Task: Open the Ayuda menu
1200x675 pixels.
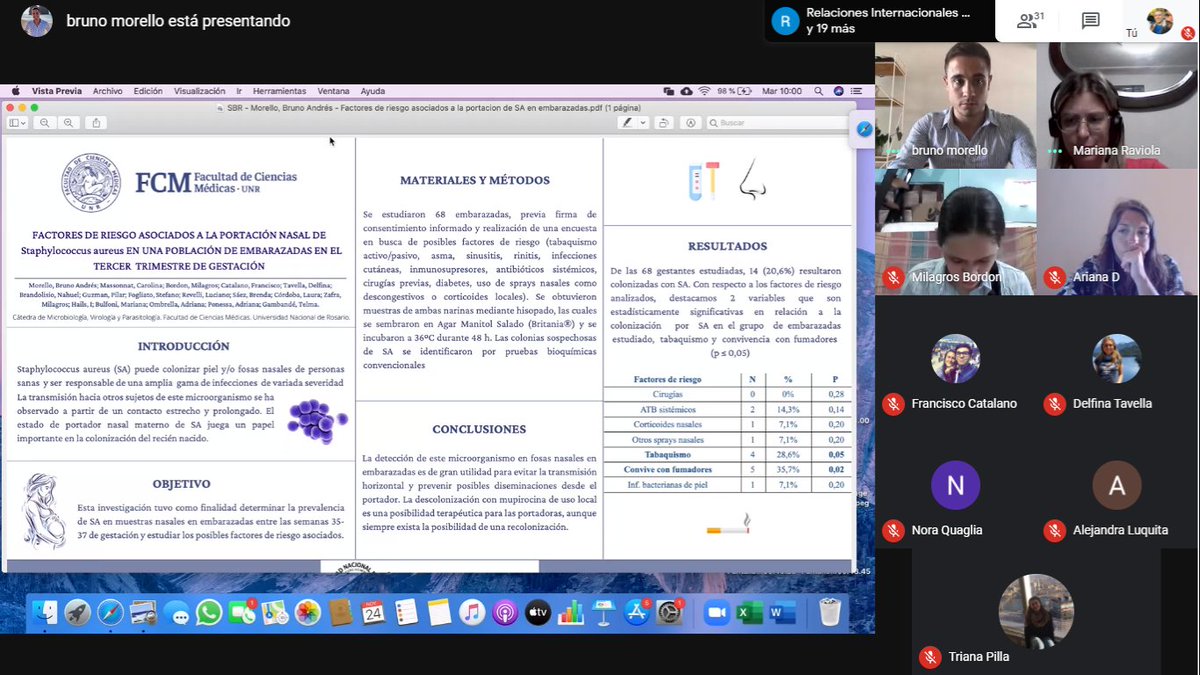Action: tap(373, 91)
